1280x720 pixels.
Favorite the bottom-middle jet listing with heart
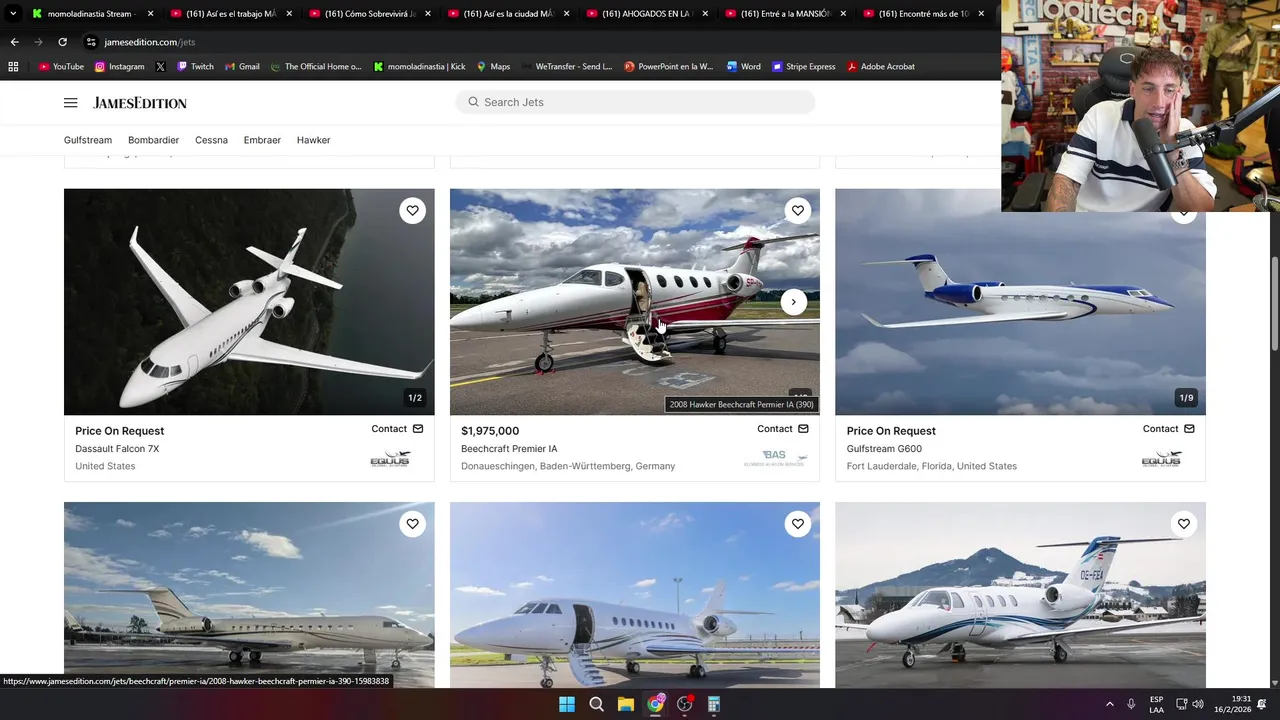tap(797, 523)
